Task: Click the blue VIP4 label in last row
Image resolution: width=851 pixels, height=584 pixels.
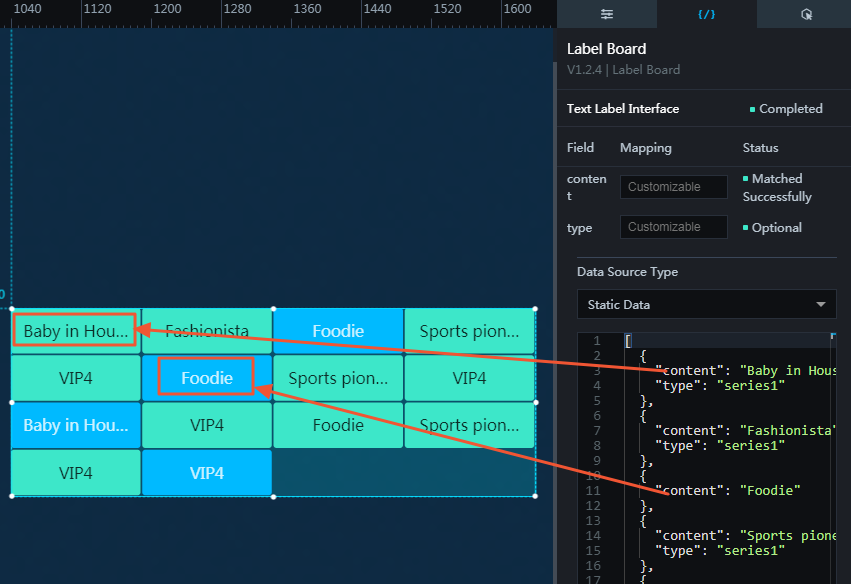Action: 207,473
